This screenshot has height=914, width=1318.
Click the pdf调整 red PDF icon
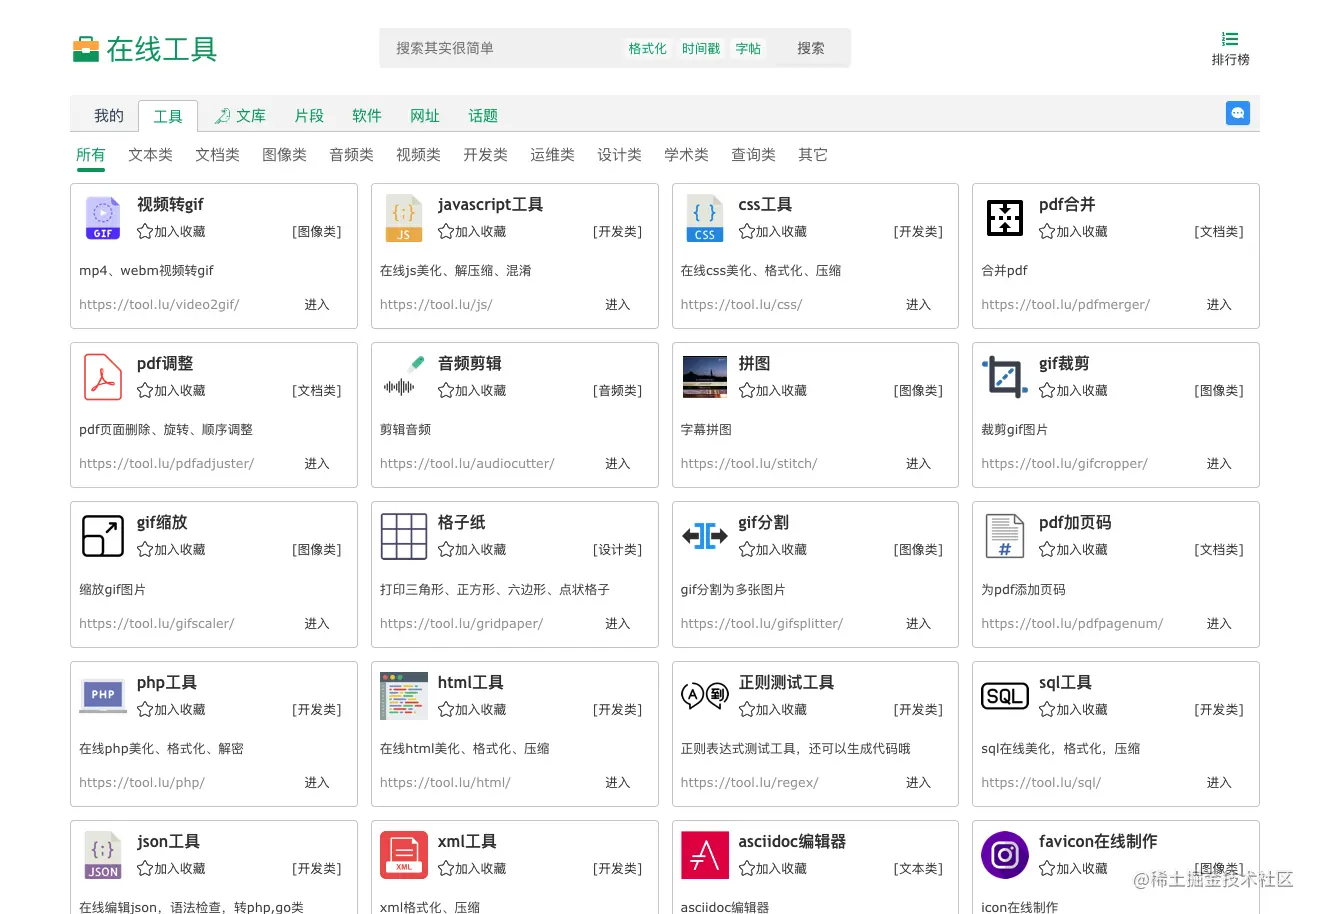coord(103,377)
